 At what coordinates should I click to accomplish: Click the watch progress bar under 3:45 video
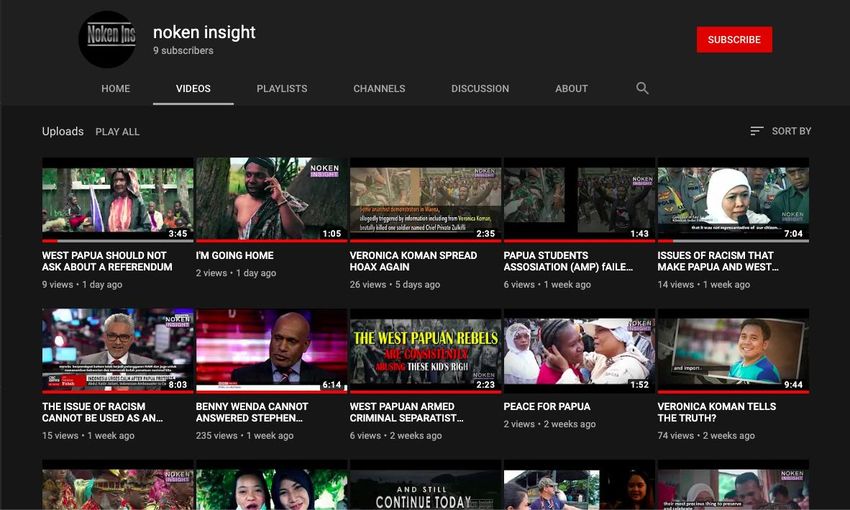(118, 241)
